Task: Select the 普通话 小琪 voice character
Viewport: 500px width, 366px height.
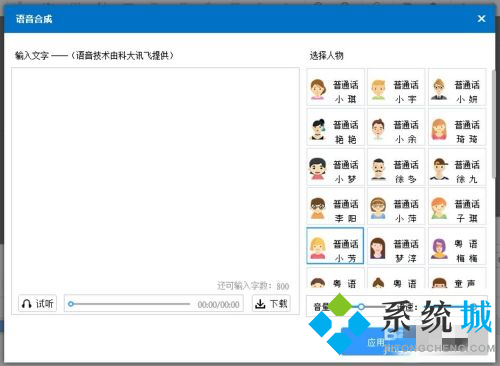Action: (335, 87)
